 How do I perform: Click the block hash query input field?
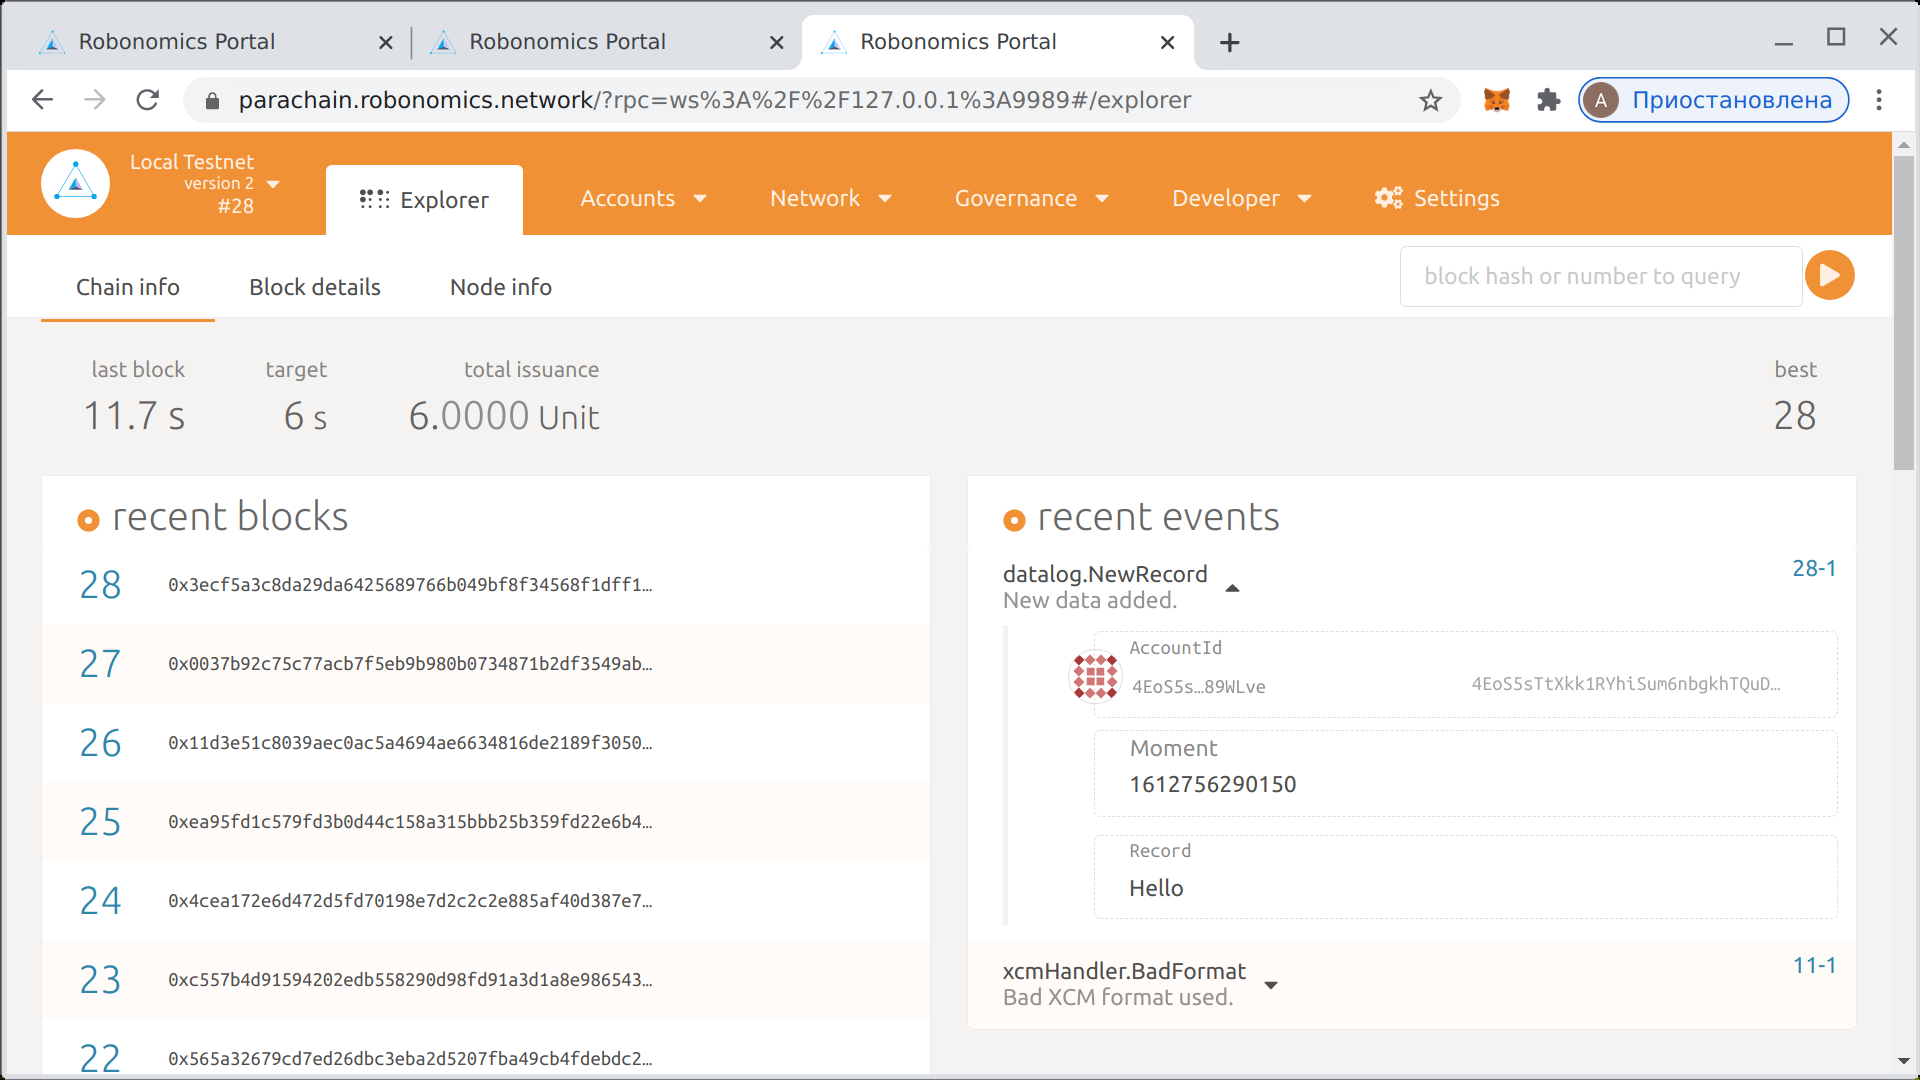(1600, 276)
